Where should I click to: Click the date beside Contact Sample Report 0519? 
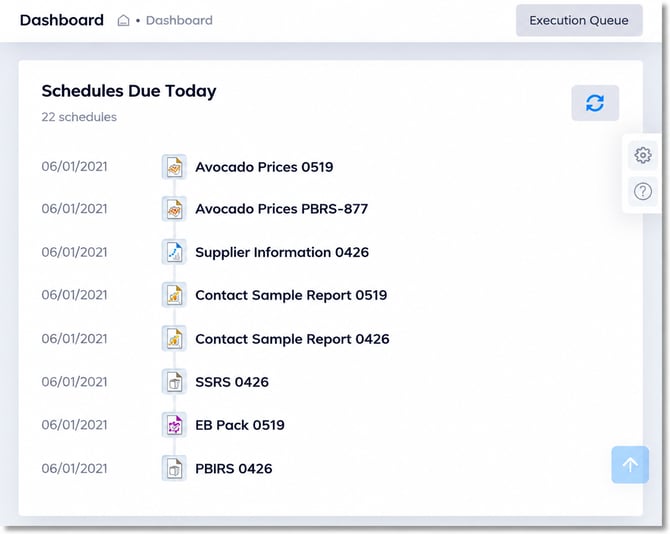[x=74, y=295]
